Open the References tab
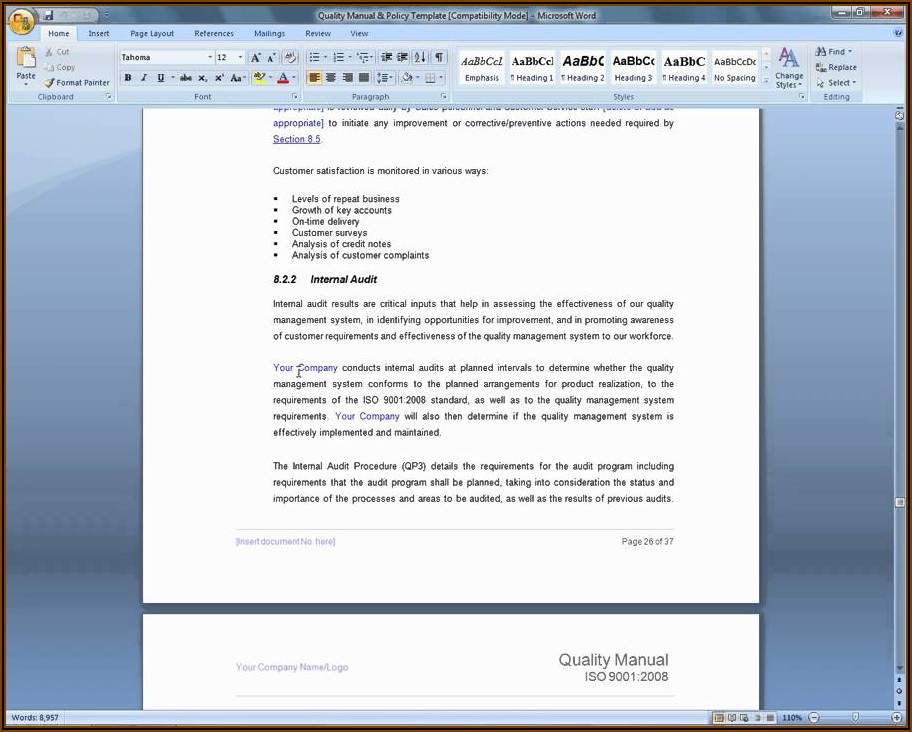 click(214, 34)
